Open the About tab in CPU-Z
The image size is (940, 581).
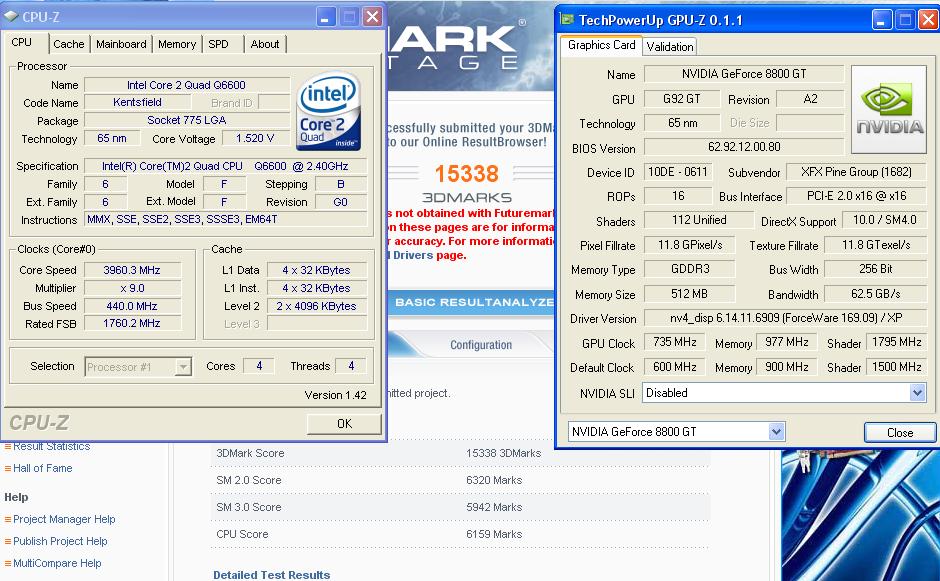[x=264, y=44]
